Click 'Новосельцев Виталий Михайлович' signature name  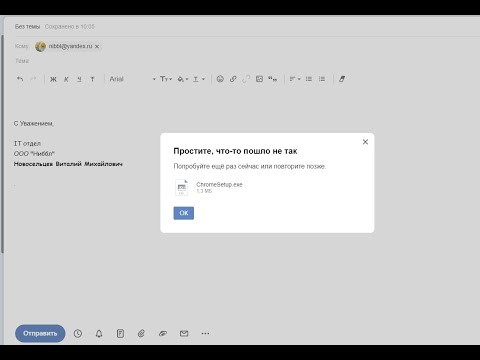point(68,164)
